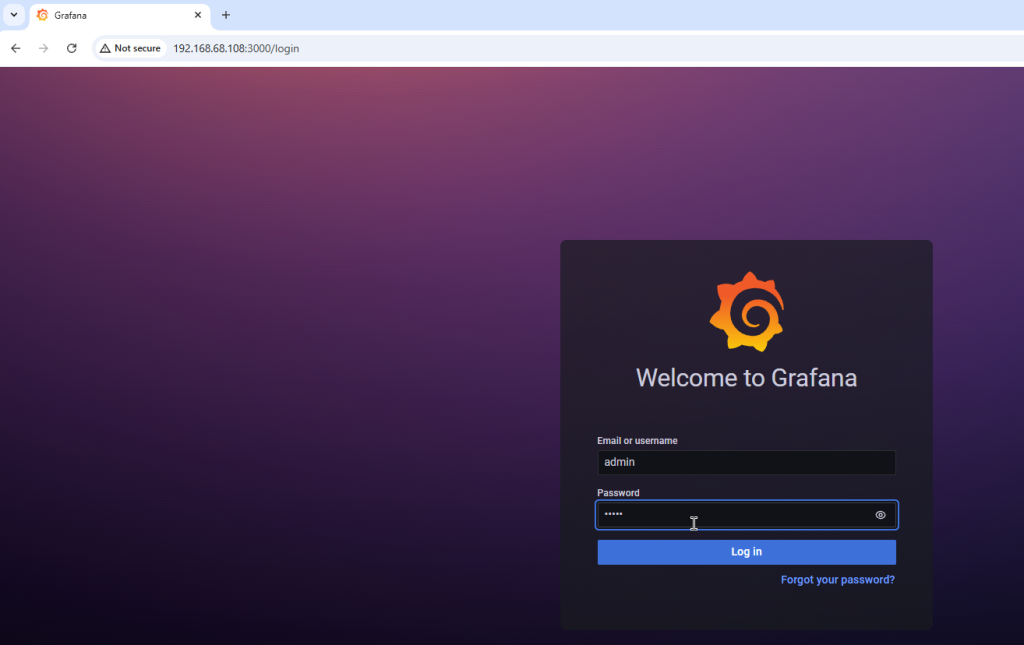Select the tab titled Grafana

click(110, 15)
